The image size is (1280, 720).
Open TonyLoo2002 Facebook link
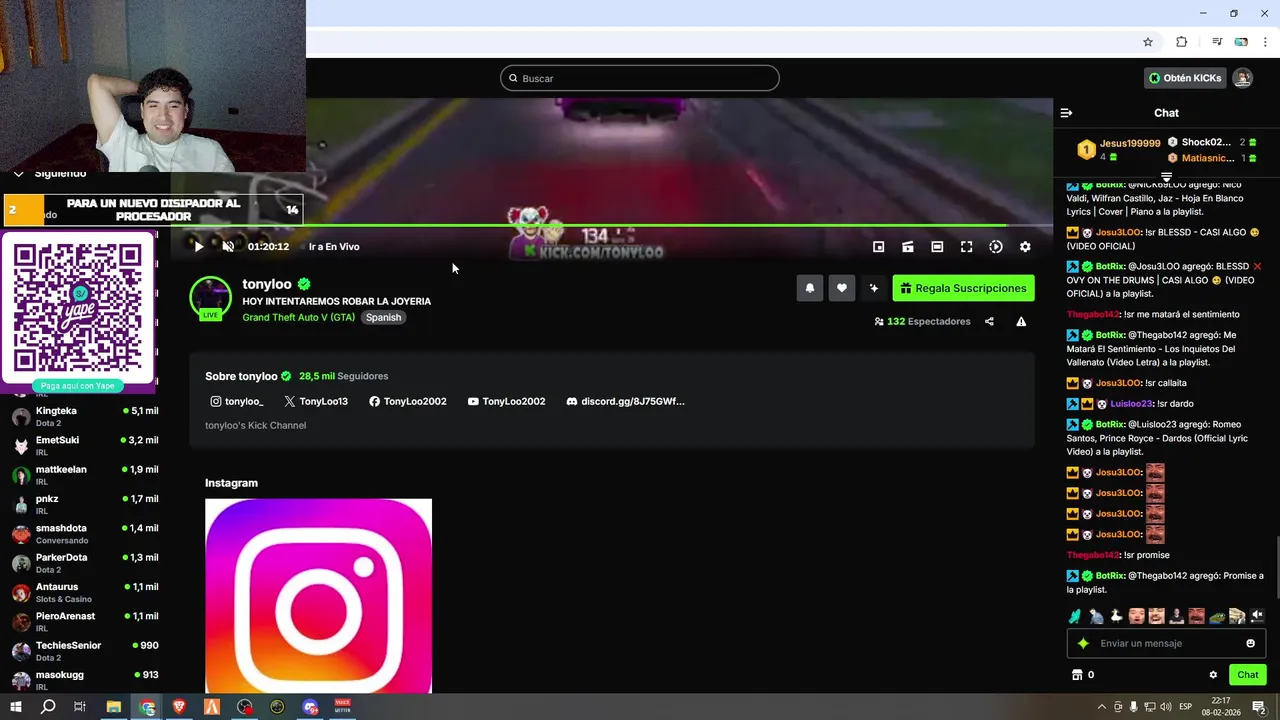(408, 401)
